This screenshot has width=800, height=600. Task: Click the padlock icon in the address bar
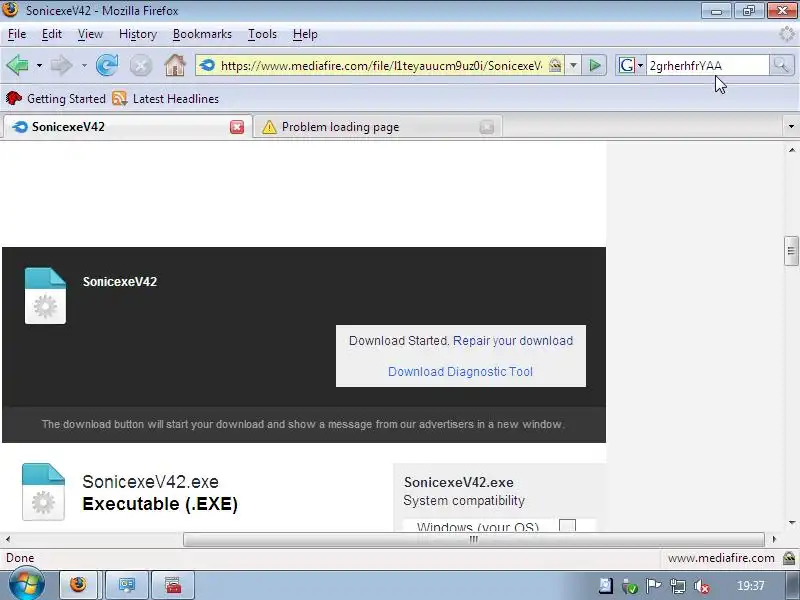[555, 65]
